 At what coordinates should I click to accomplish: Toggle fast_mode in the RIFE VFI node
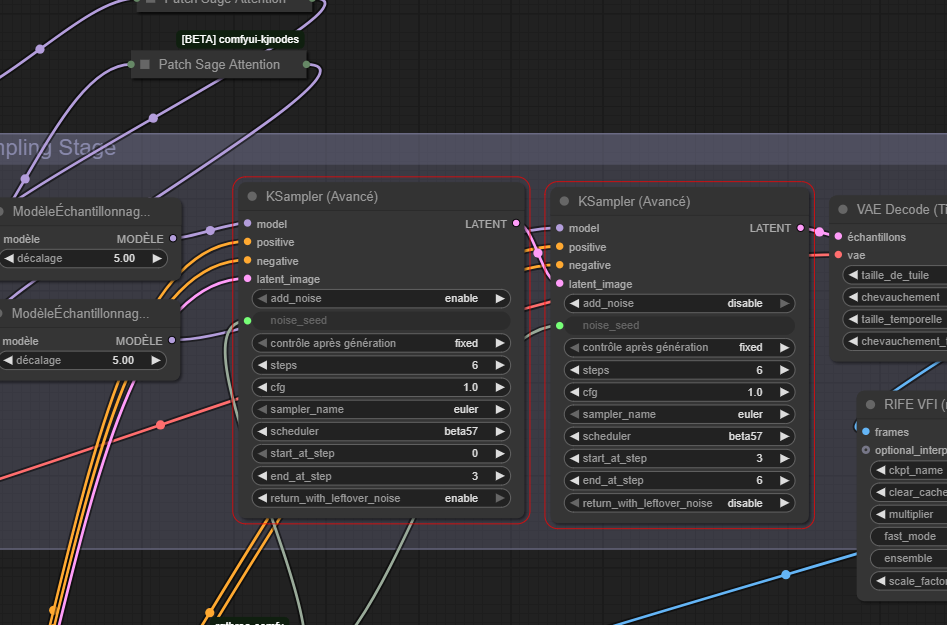point(908,536)
